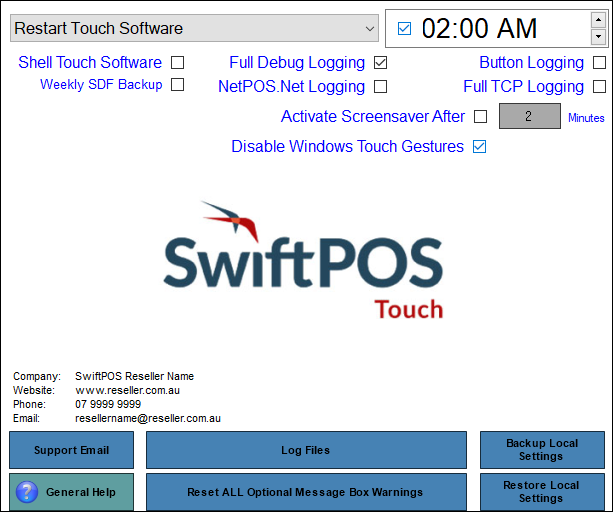Open Log Files
Image resolution: width=613 pixels, height=512 pixels.
306,450
